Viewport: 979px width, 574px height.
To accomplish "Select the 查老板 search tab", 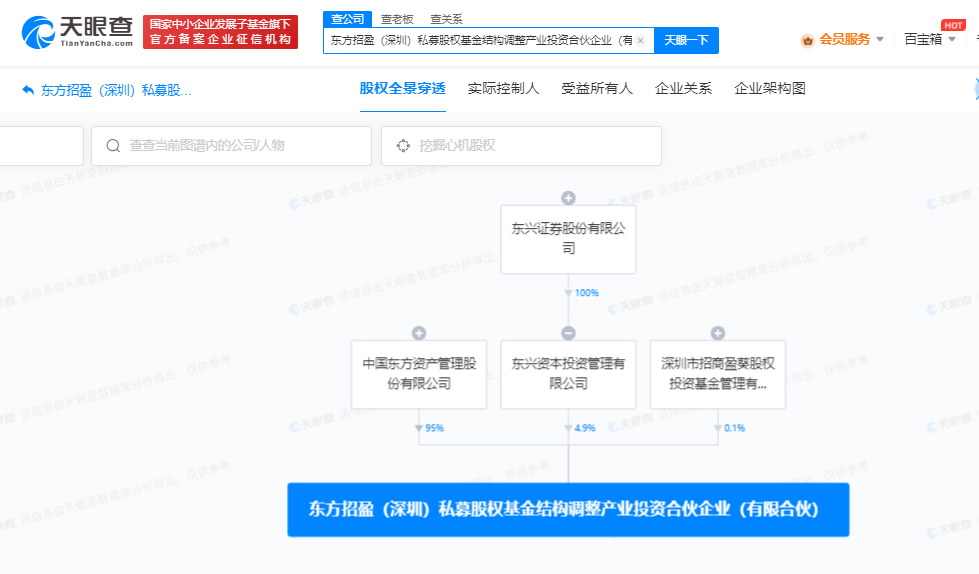I will (397, 19).
